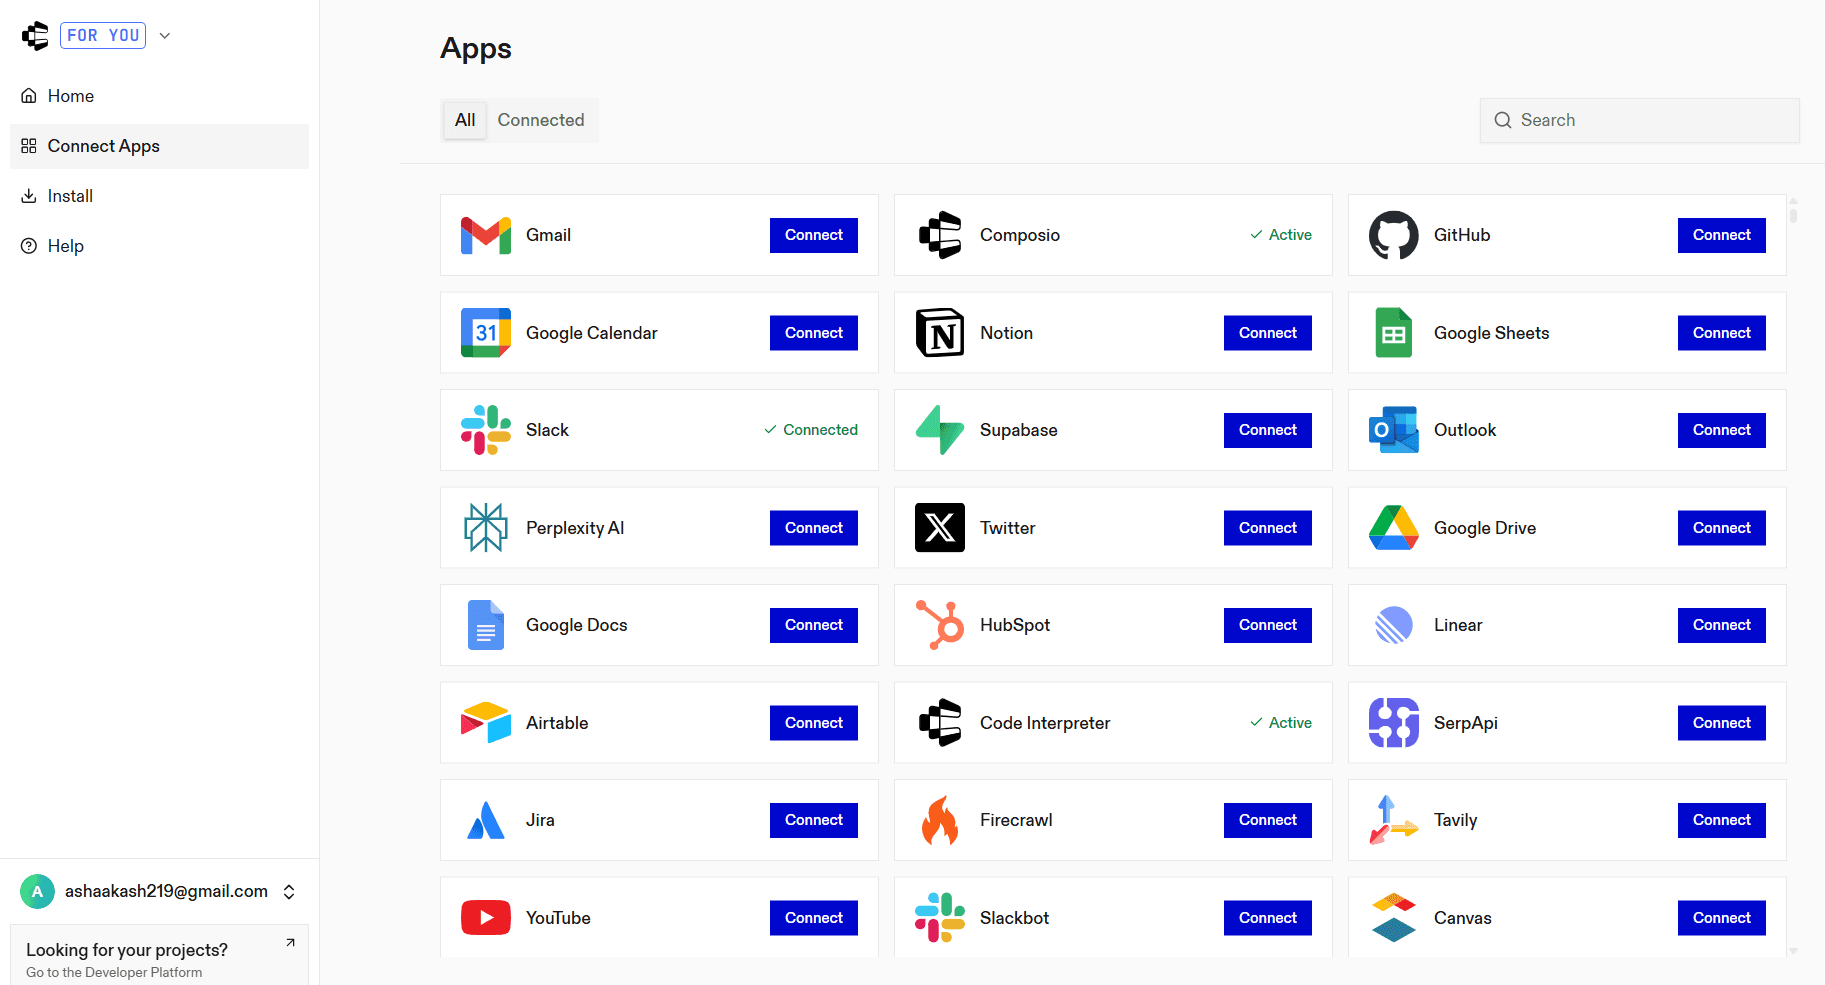The width and height of the screenshot is (1825, 985).
Task: Connect Google Calendar
Action: coord(814,333)
